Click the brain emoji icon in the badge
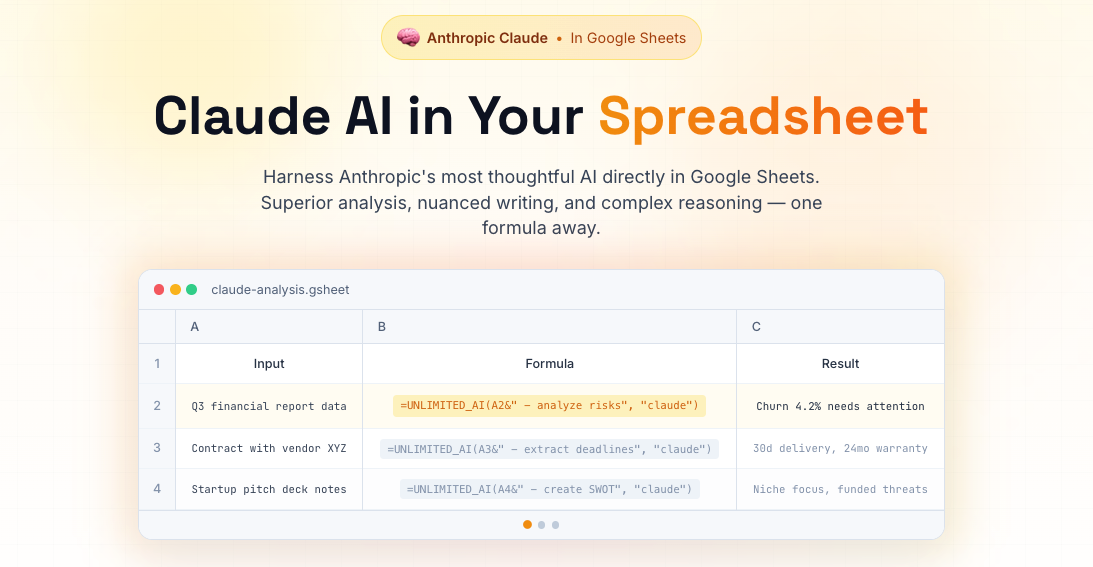The image size is (1093, 567). coord(408,38)
